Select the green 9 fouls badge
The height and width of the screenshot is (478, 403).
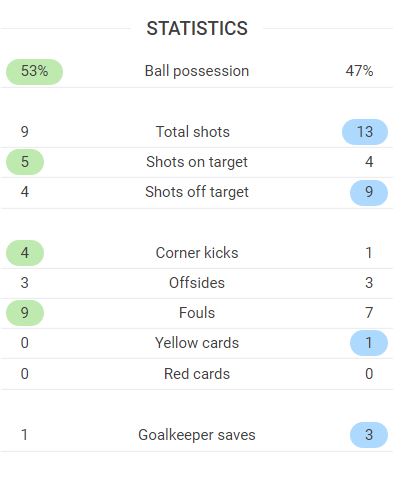[25, 313]
